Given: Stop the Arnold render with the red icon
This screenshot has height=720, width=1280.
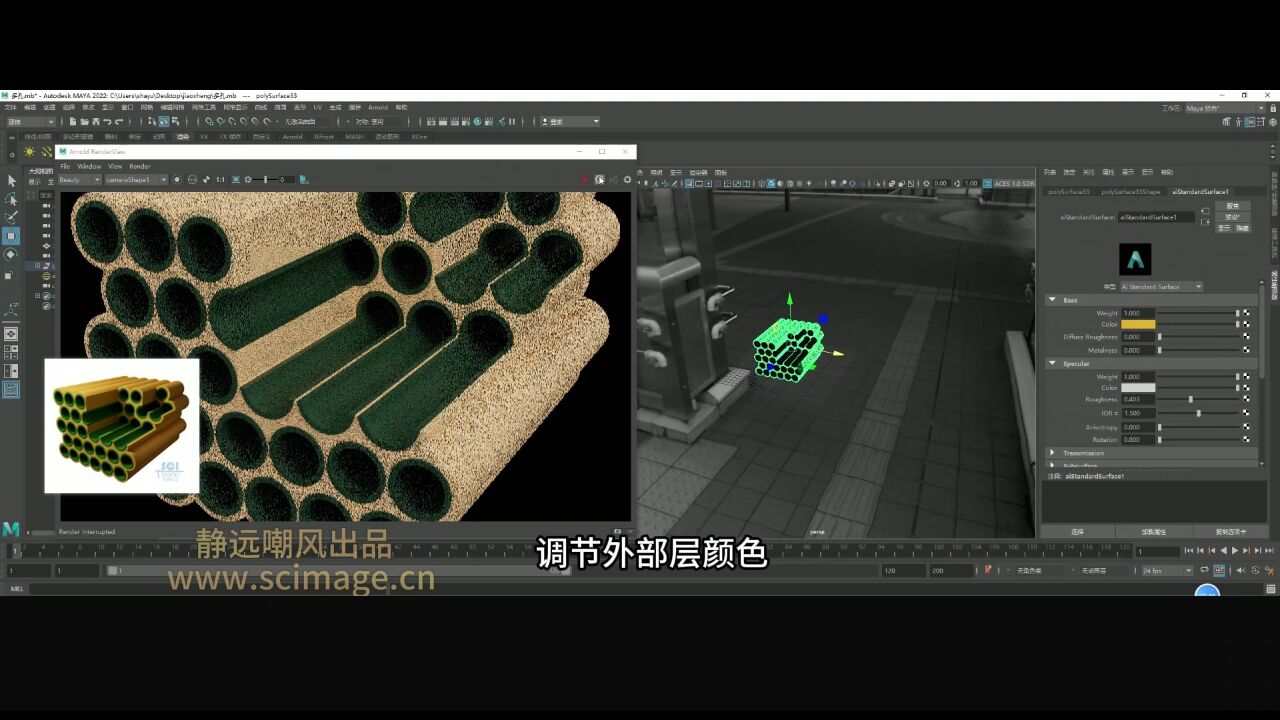Looking at the screenshot, I should pyautogui.click(x=585, y=180).
